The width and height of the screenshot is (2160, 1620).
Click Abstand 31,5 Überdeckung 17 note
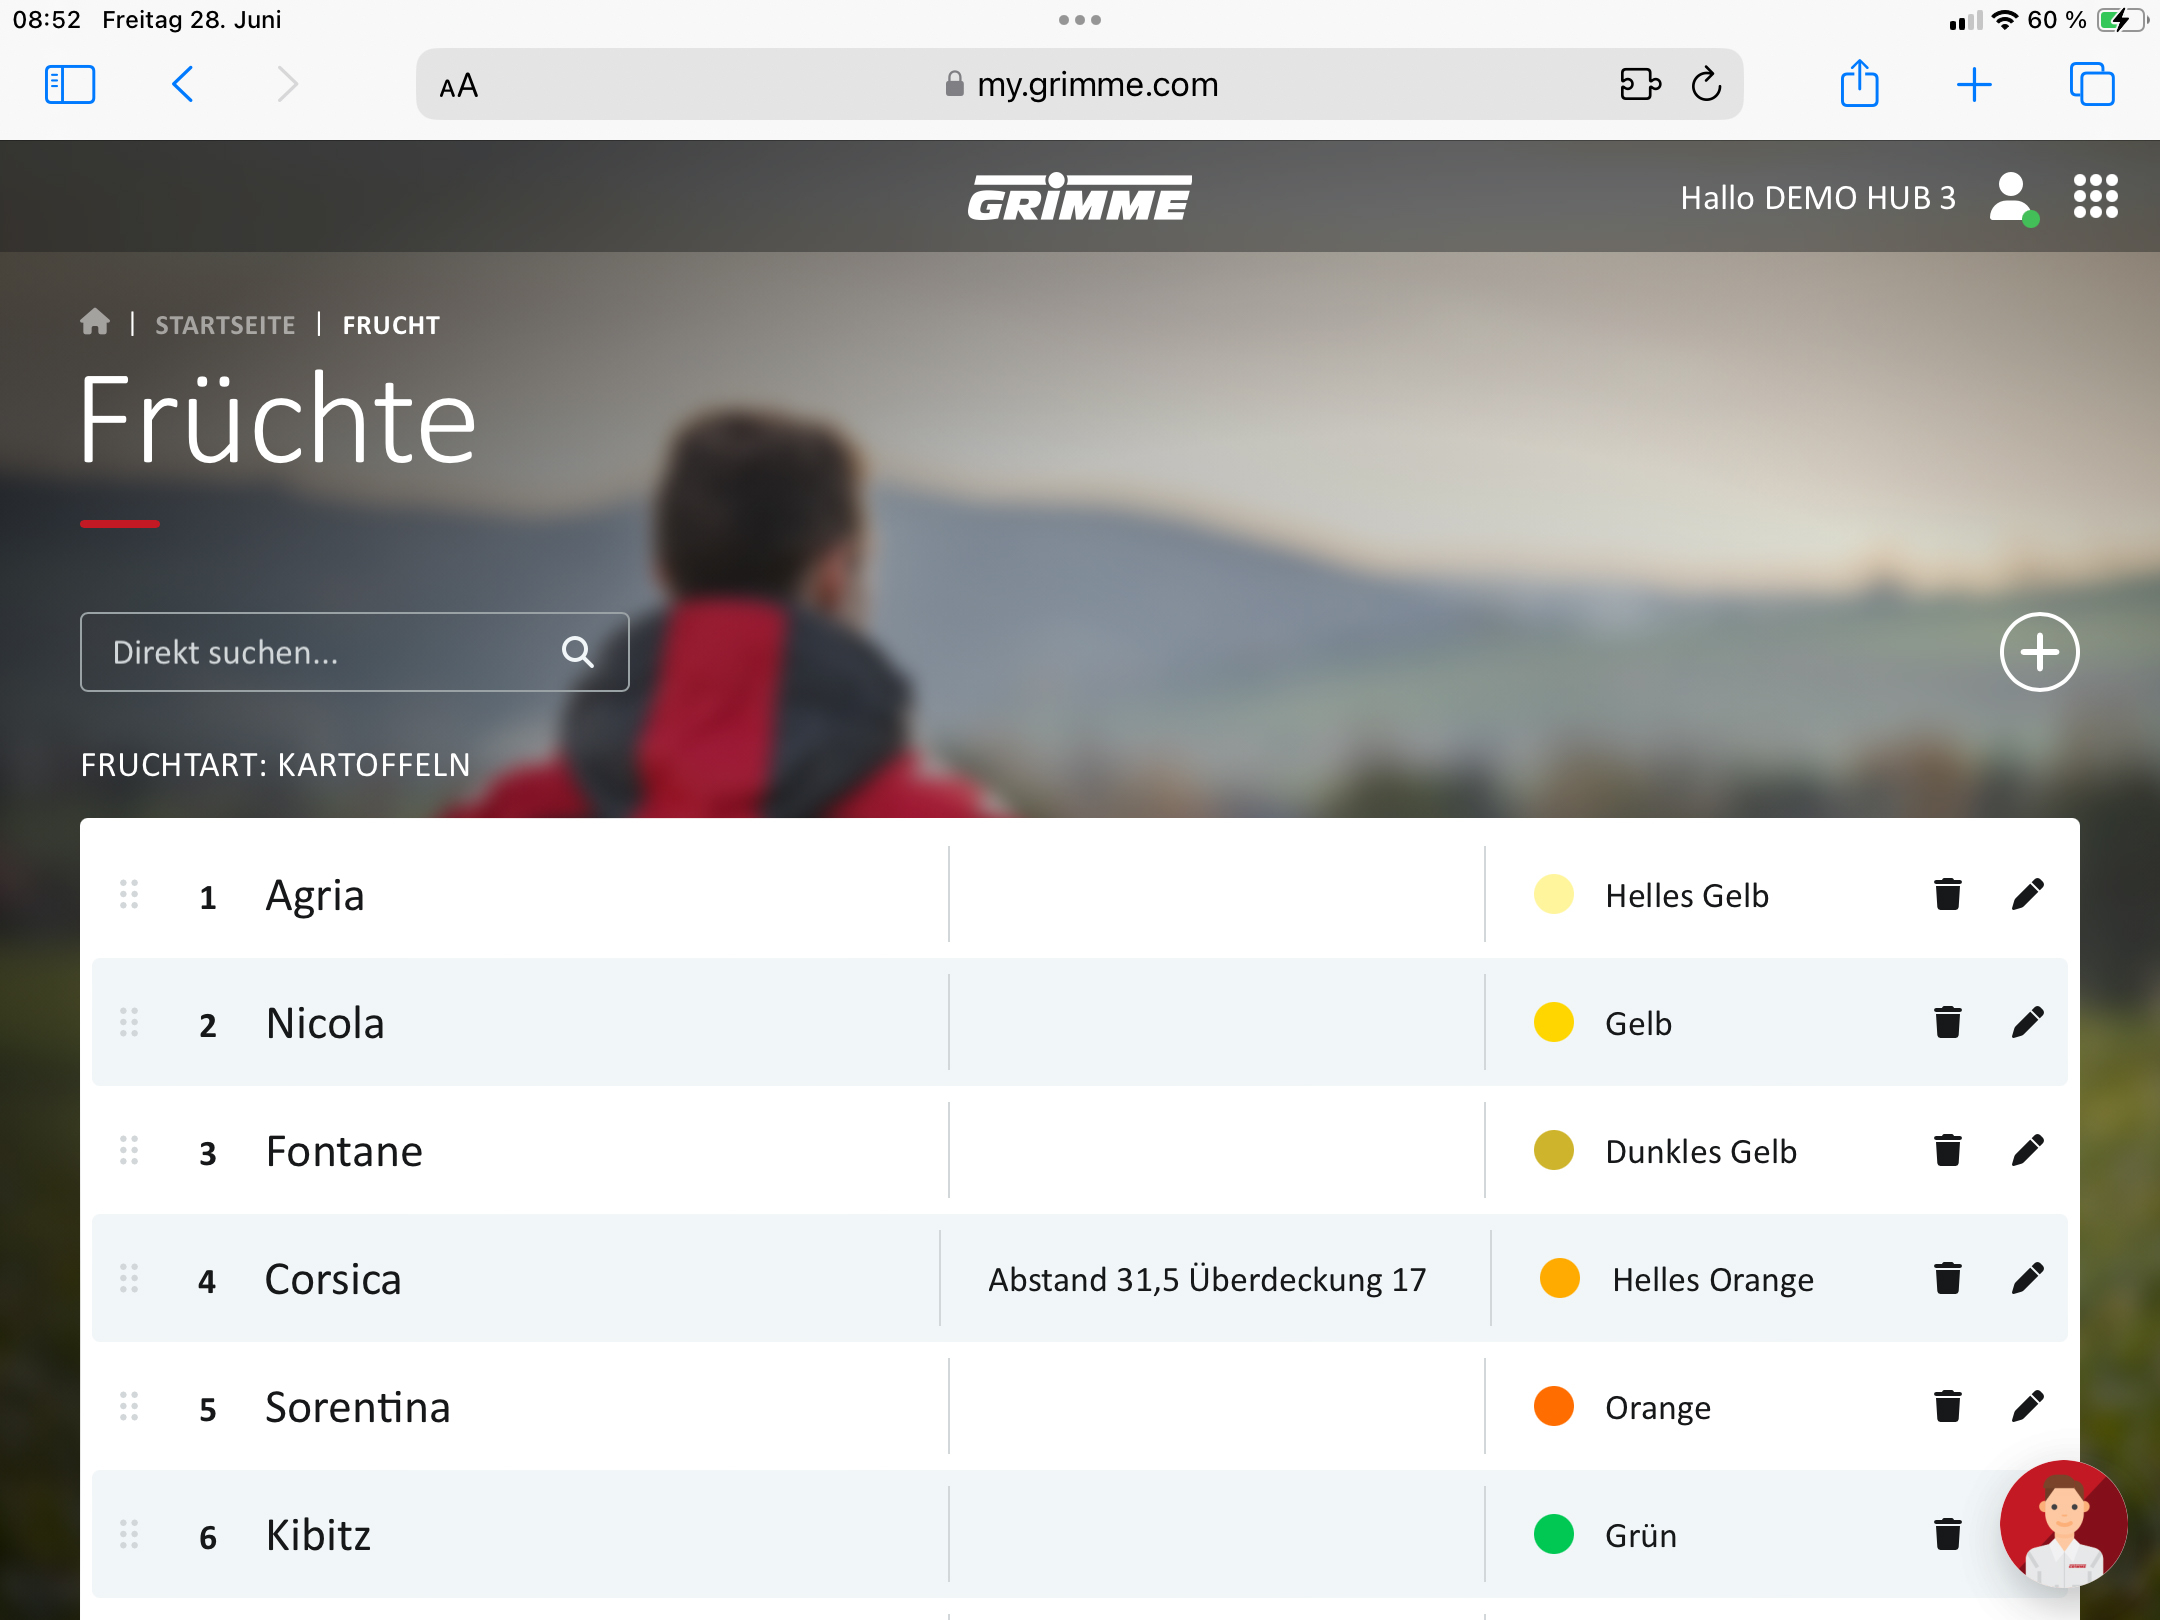[1207, 1280]
